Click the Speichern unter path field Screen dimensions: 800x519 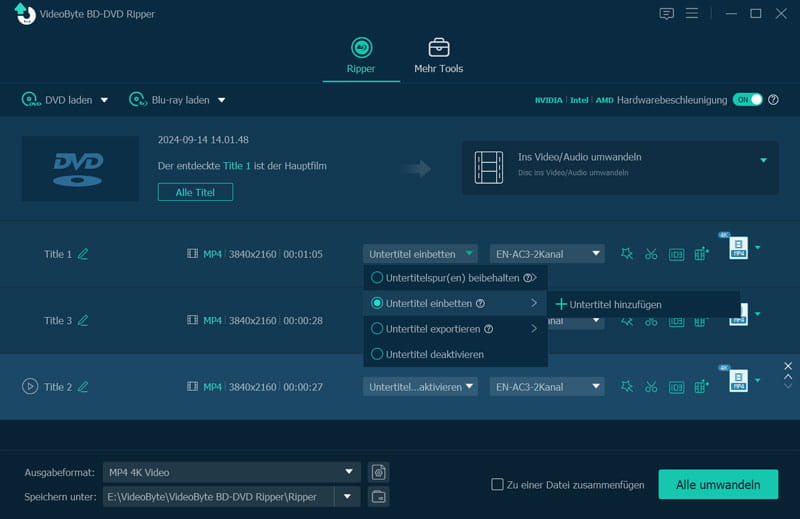pyautogui.click(x=218, y=497)
